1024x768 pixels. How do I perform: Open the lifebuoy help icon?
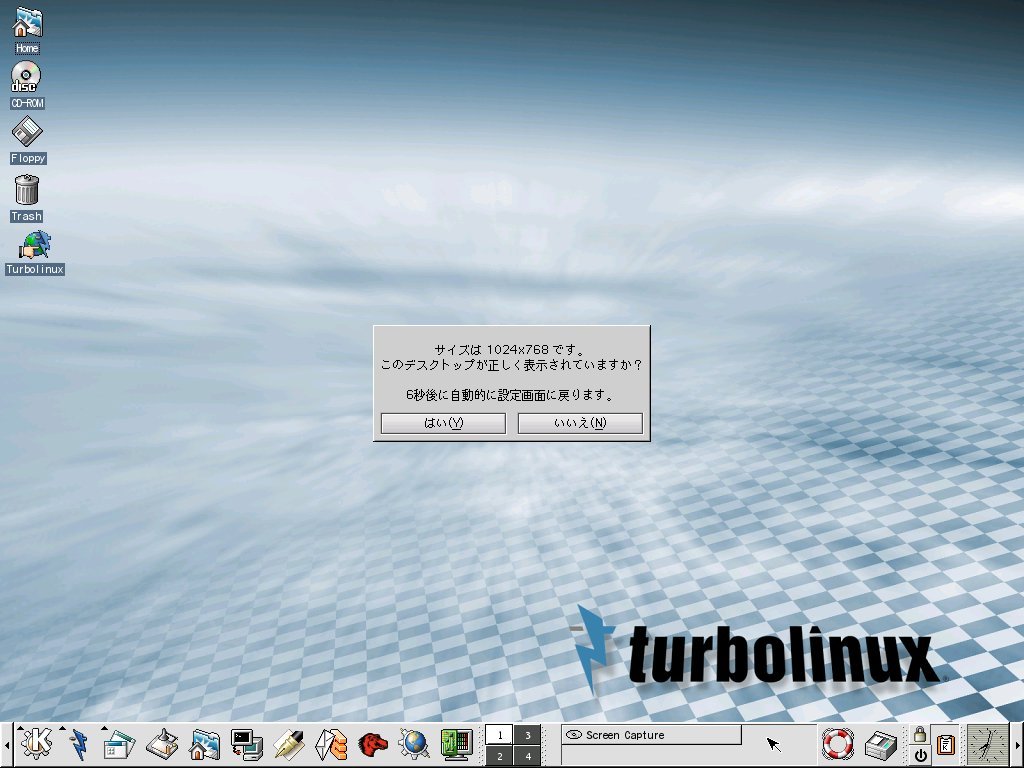point(837,743)
